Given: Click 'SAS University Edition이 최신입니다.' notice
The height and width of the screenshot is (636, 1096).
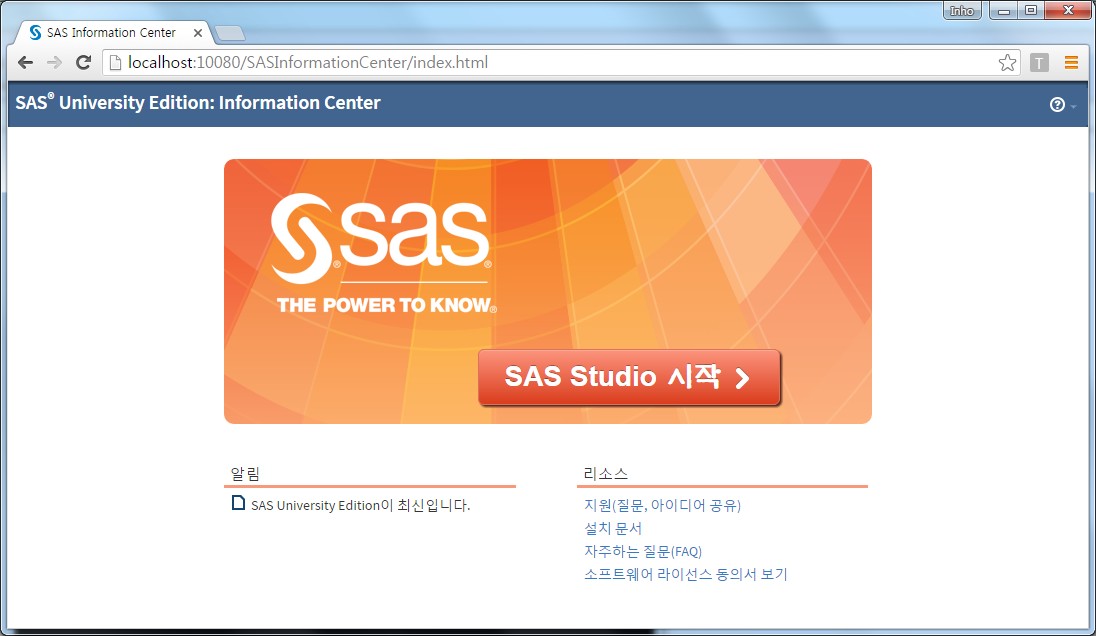Looking at the screenshot, I should coord(361,505).
